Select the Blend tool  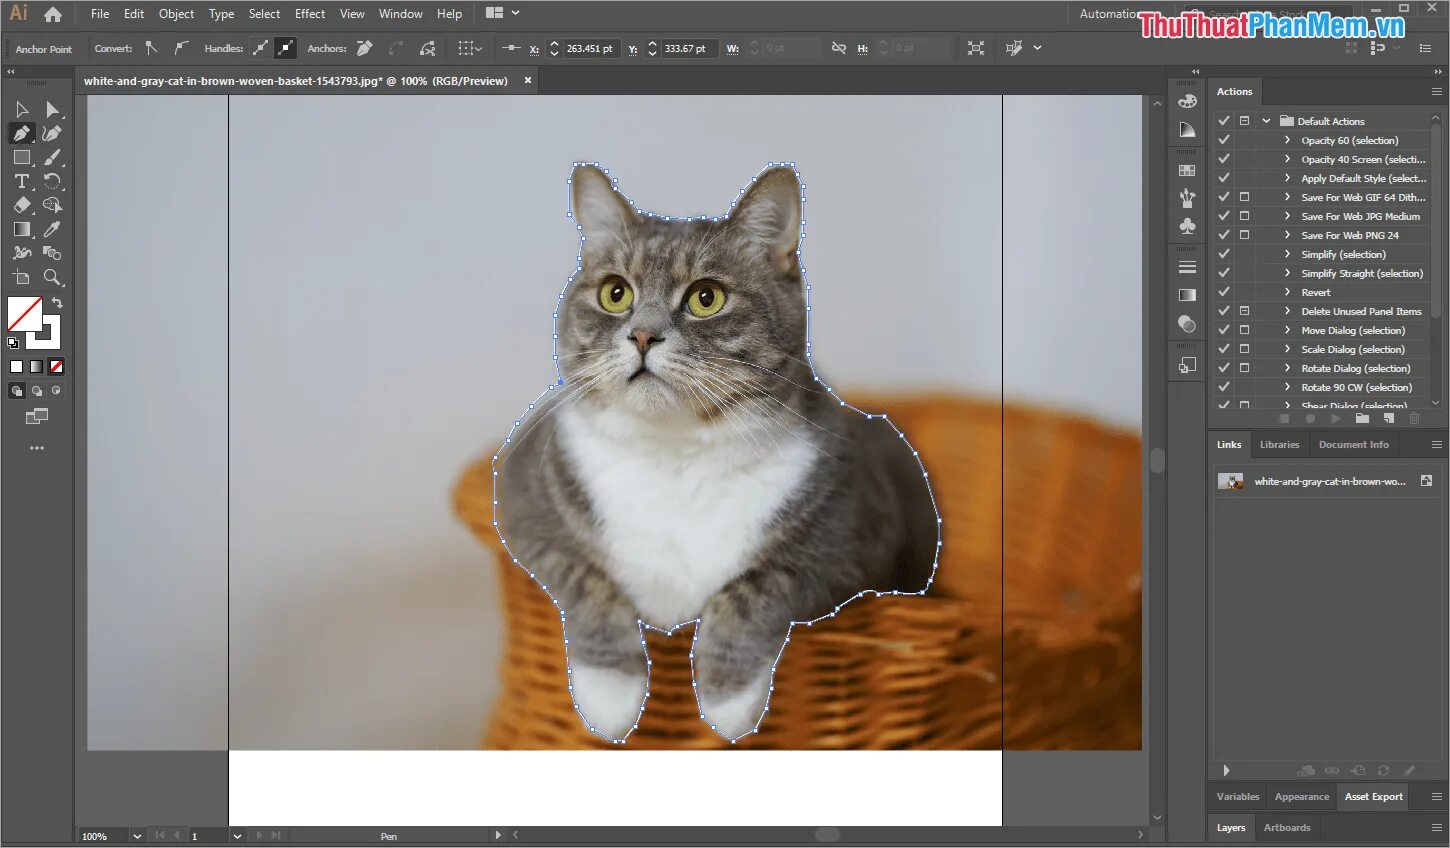(x=52, y=253)
